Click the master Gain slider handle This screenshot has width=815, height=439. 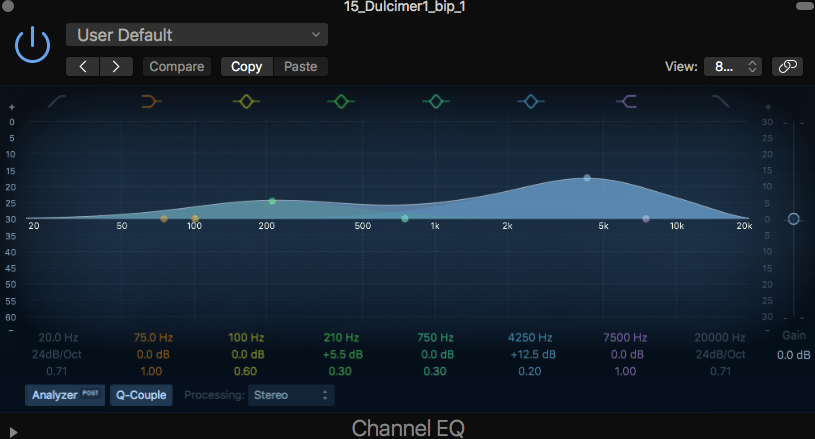coord(793,219)
